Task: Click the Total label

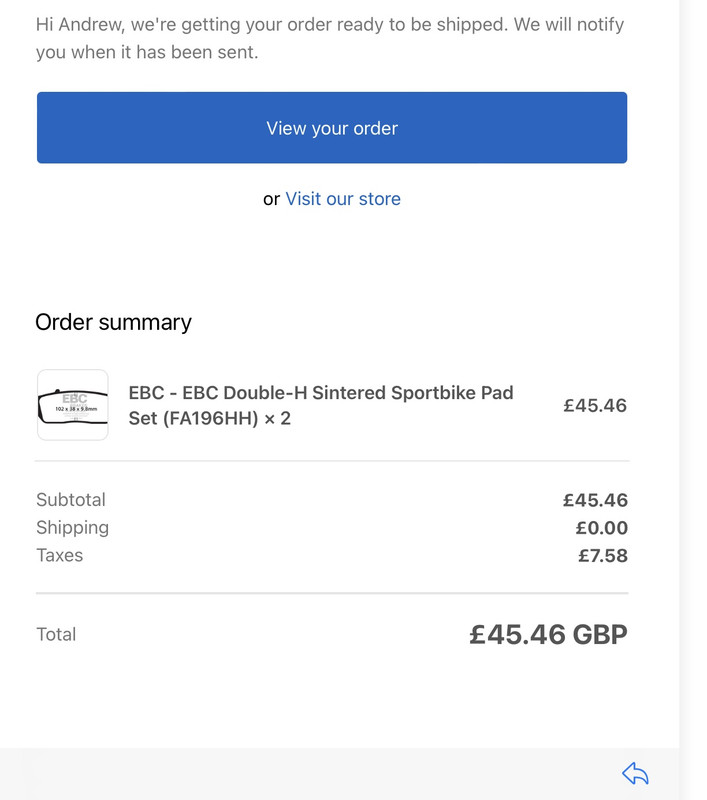Action: [x=56, y=634]
